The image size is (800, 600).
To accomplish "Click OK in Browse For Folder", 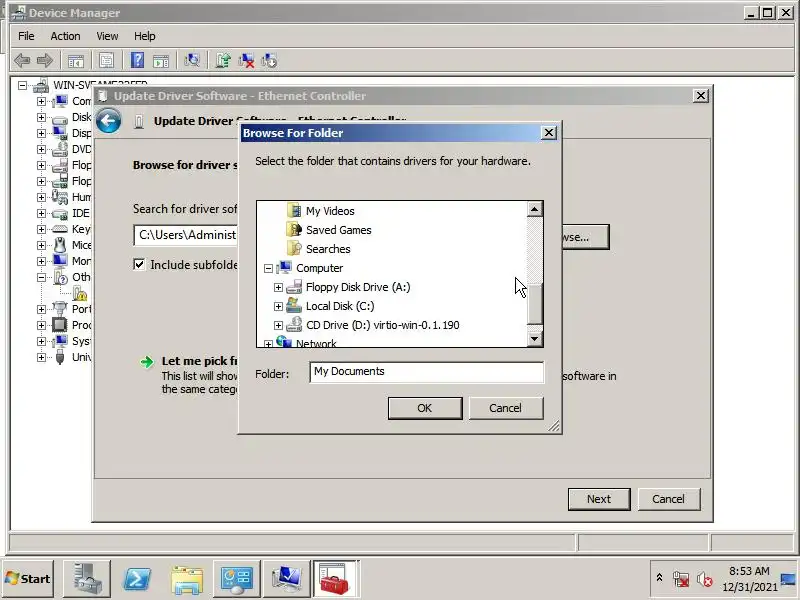I will (x=425, y=408).
